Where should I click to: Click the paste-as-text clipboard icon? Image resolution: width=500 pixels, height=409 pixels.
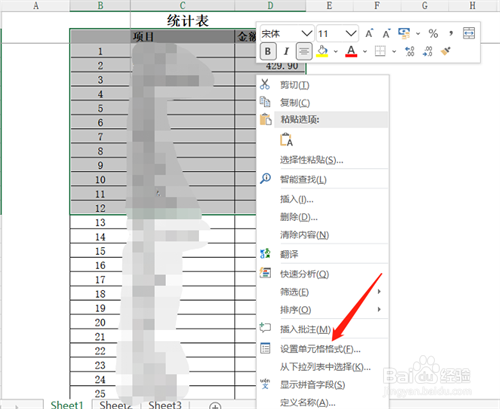coord(286,140)
